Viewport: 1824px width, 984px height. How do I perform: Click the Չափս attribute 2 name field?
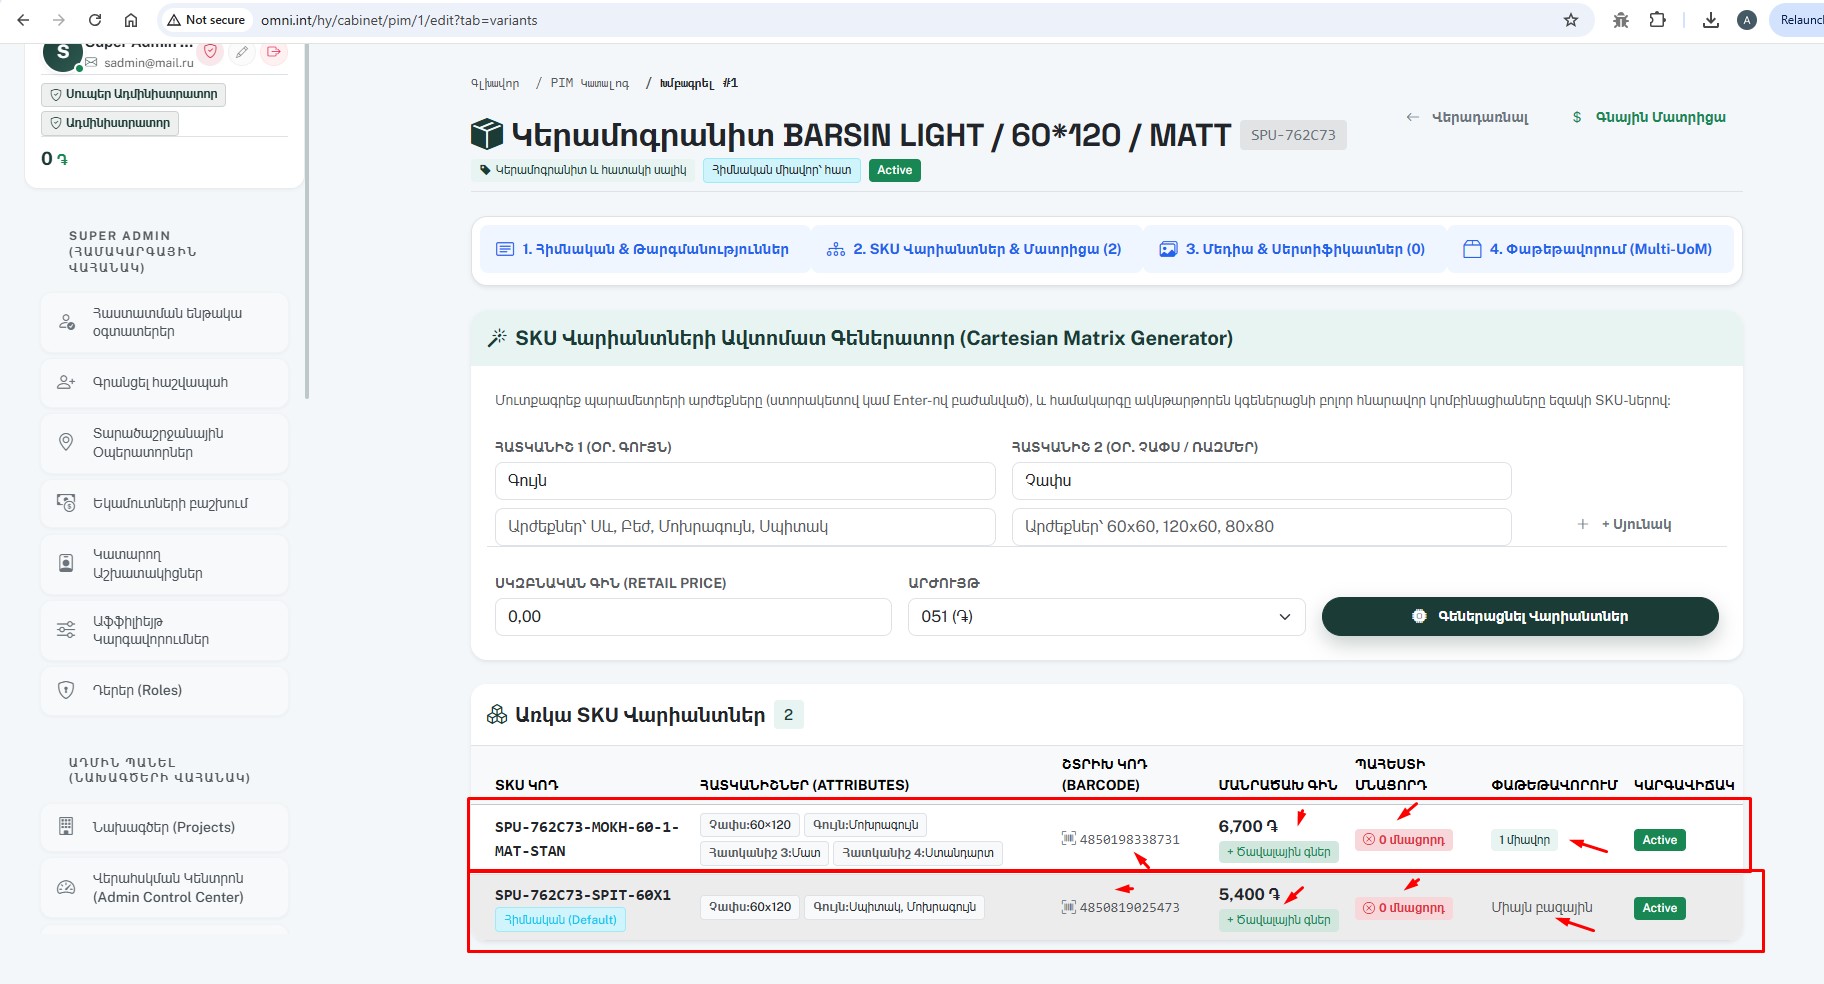1261,480
